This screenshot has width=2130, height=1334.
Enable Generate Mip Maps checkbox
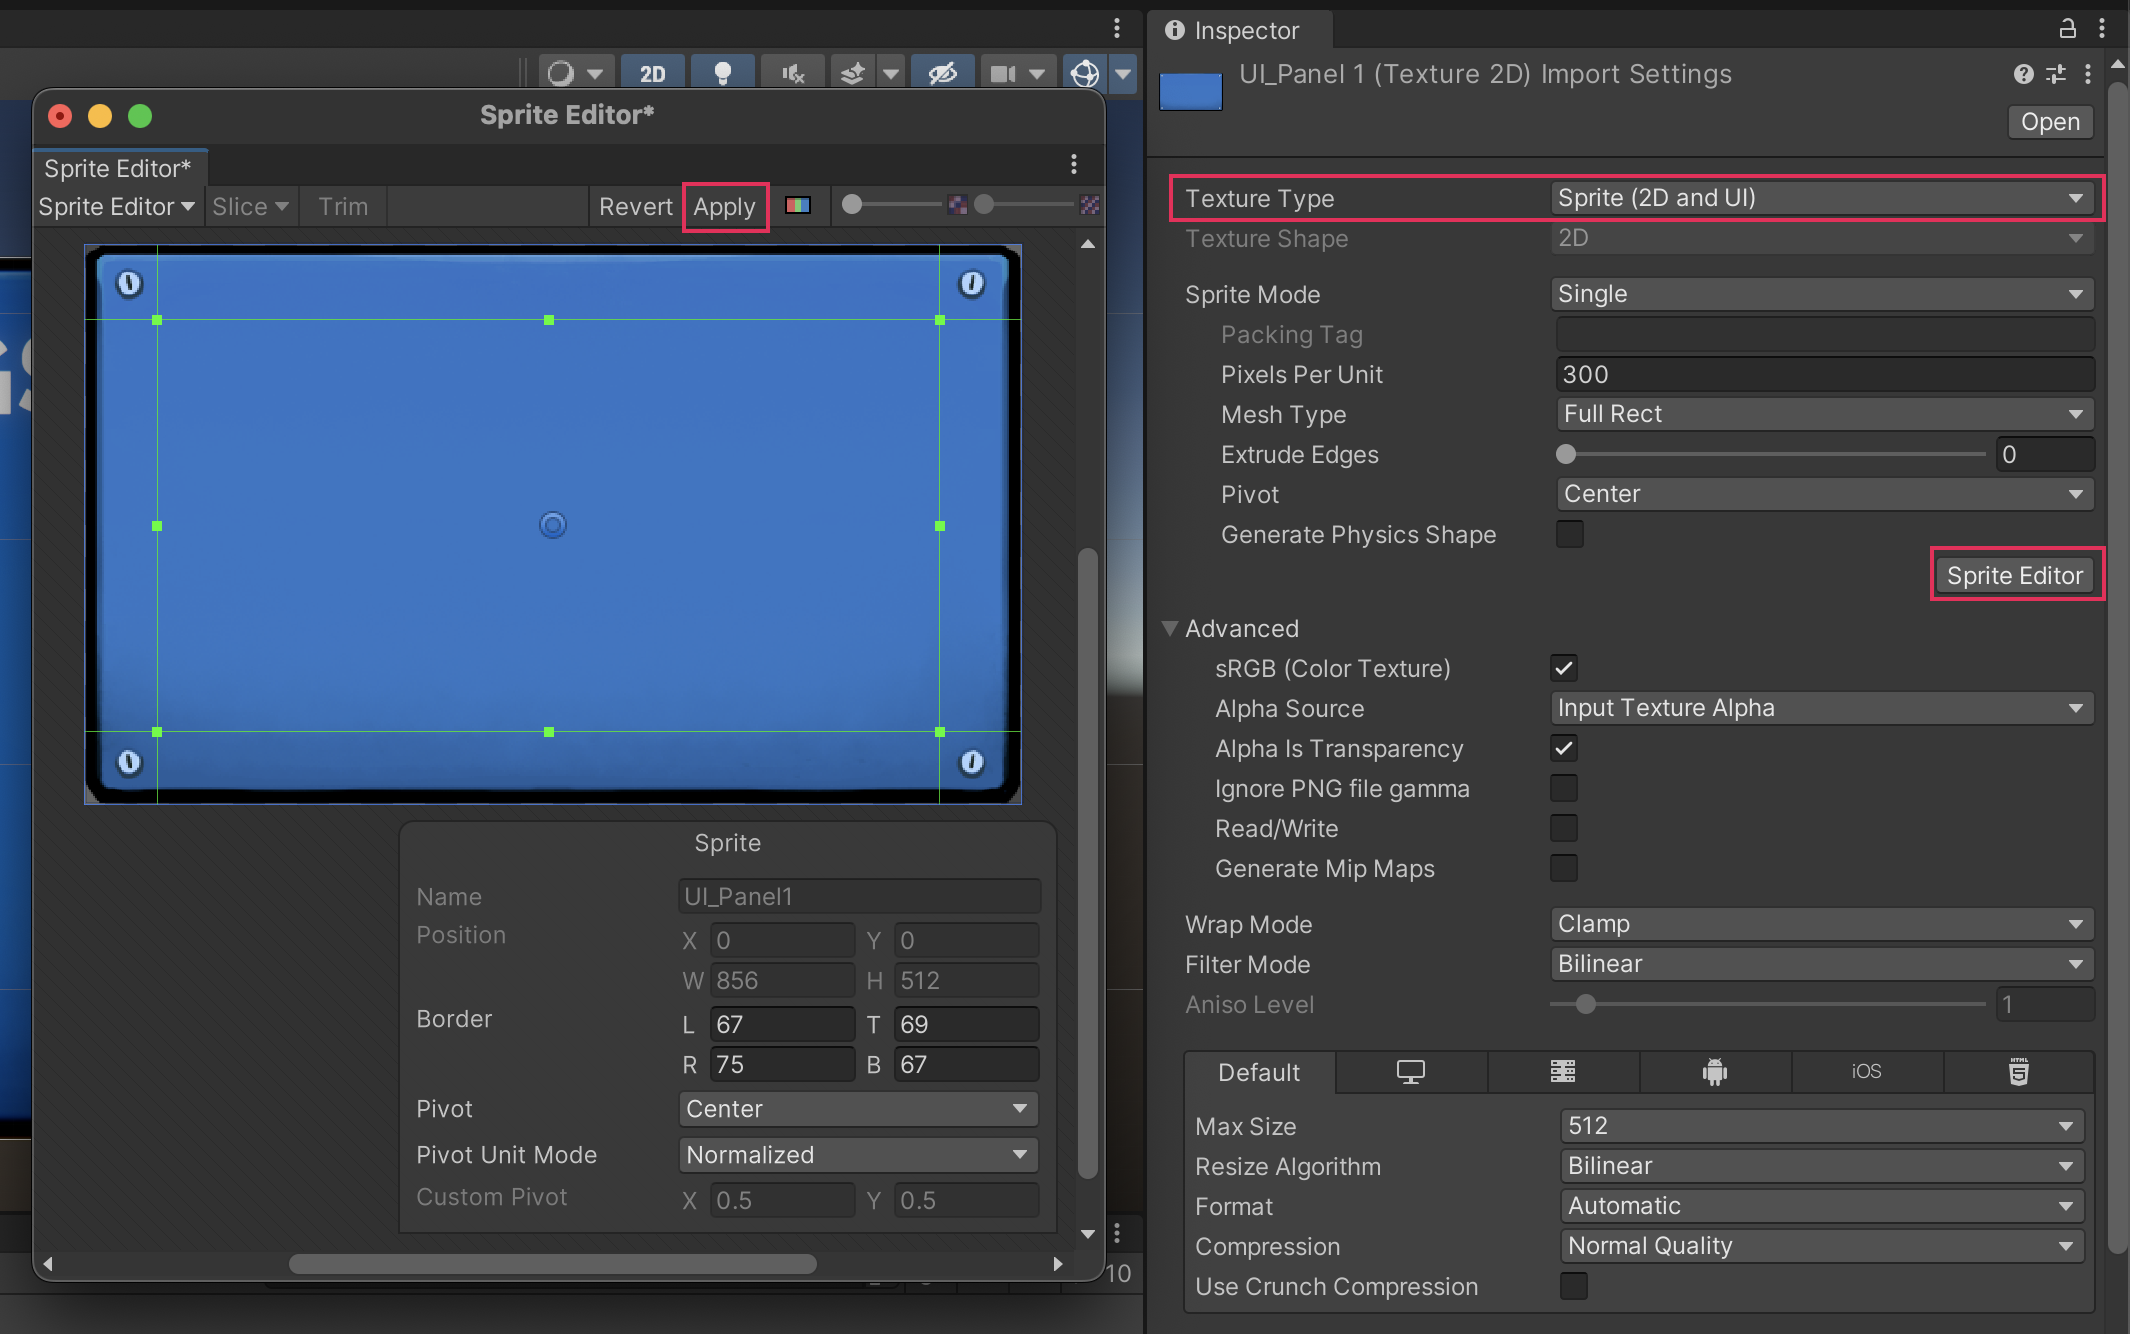point(1564,868)
